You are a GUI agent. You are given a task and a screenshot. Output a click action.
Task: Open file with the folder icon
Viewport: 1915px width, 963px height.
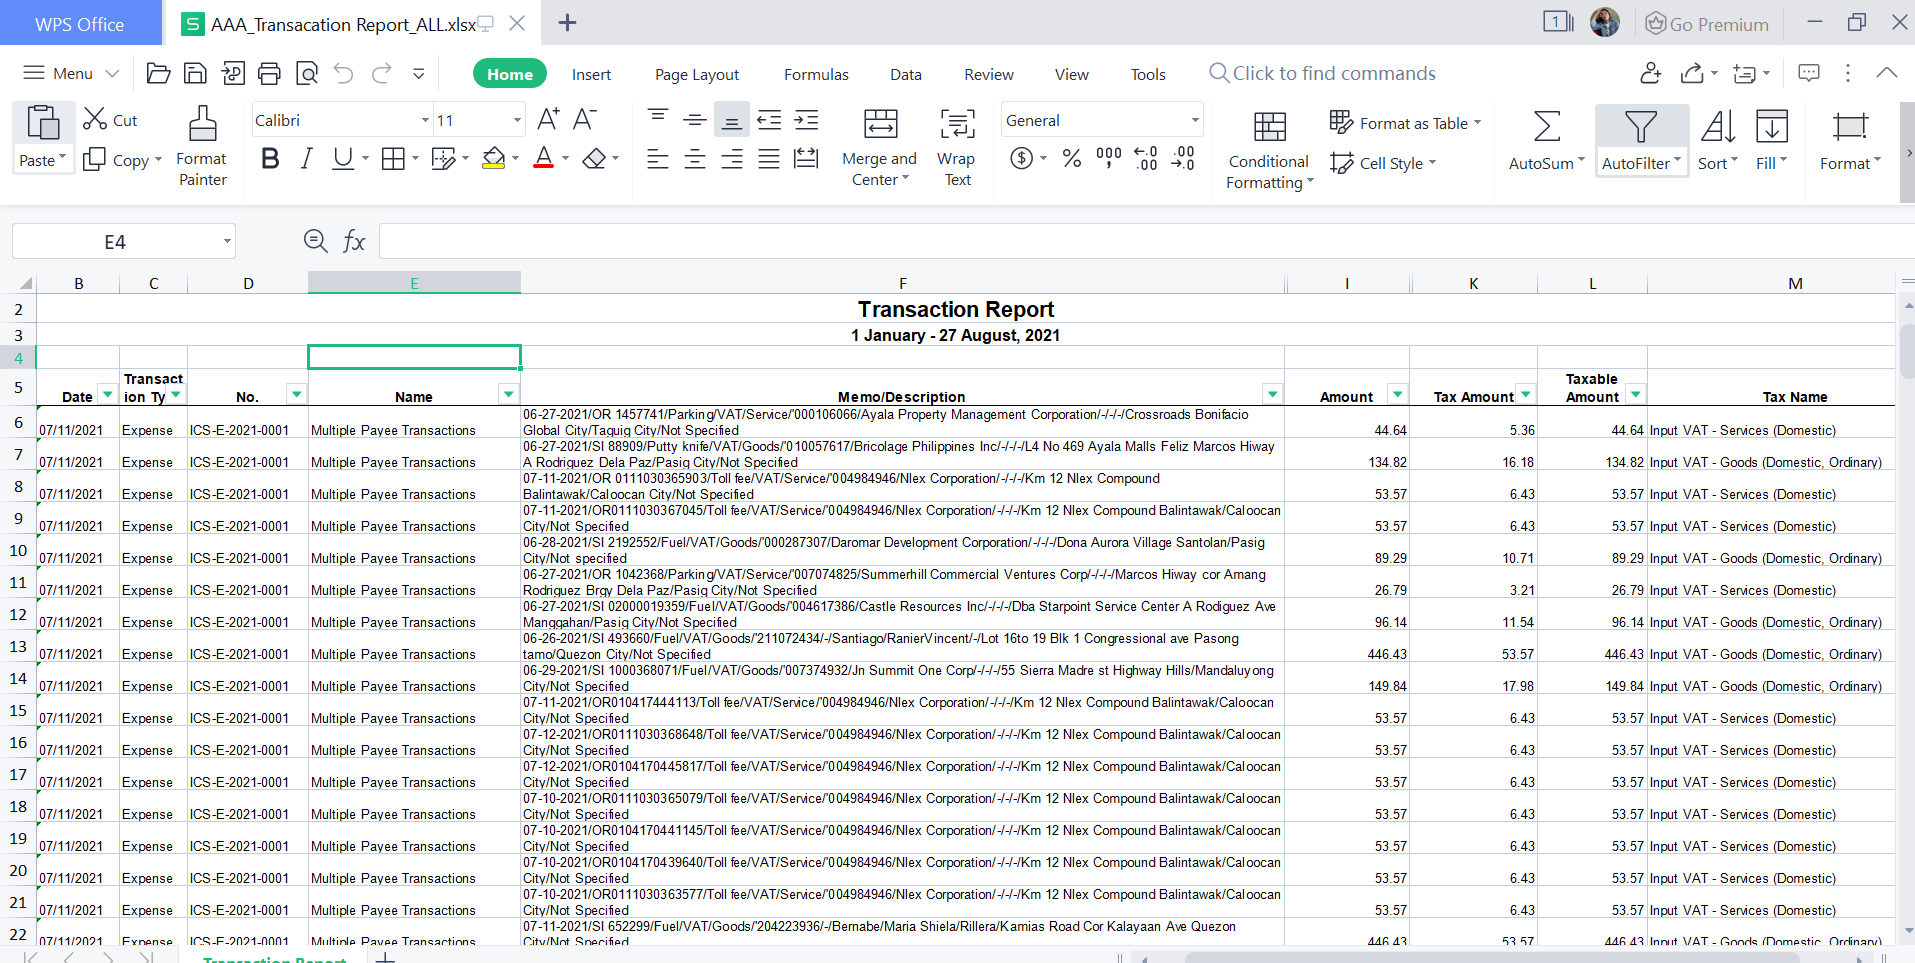[158, 73]
